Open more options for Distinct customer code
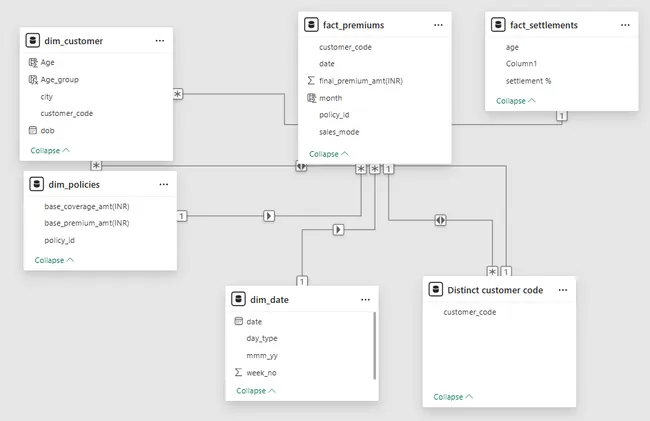This screenshot has height=421, width=650. tap(563, 290)
